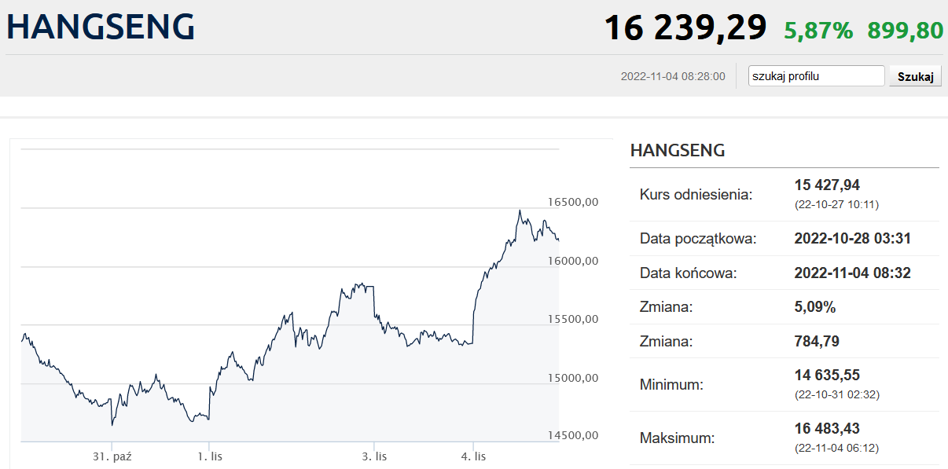Click the Zmiana value 5,09%
This screenshot has width=948, height=469.
tap(815, 307)
